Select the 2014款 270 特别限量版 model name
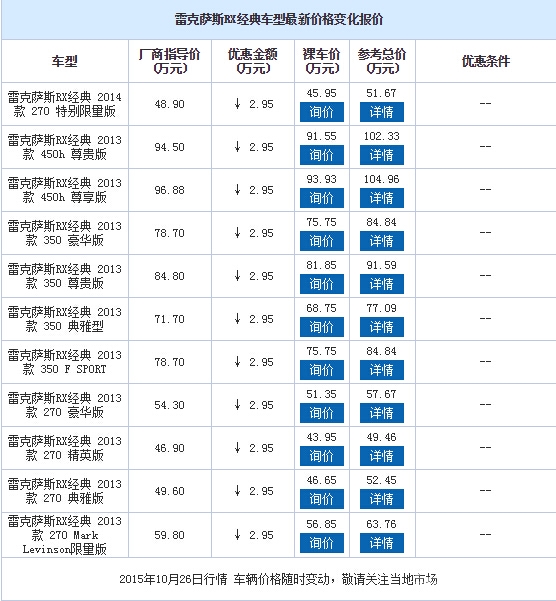Image resolution: width=556 pixels, height=601 pixels. (64, 104)
